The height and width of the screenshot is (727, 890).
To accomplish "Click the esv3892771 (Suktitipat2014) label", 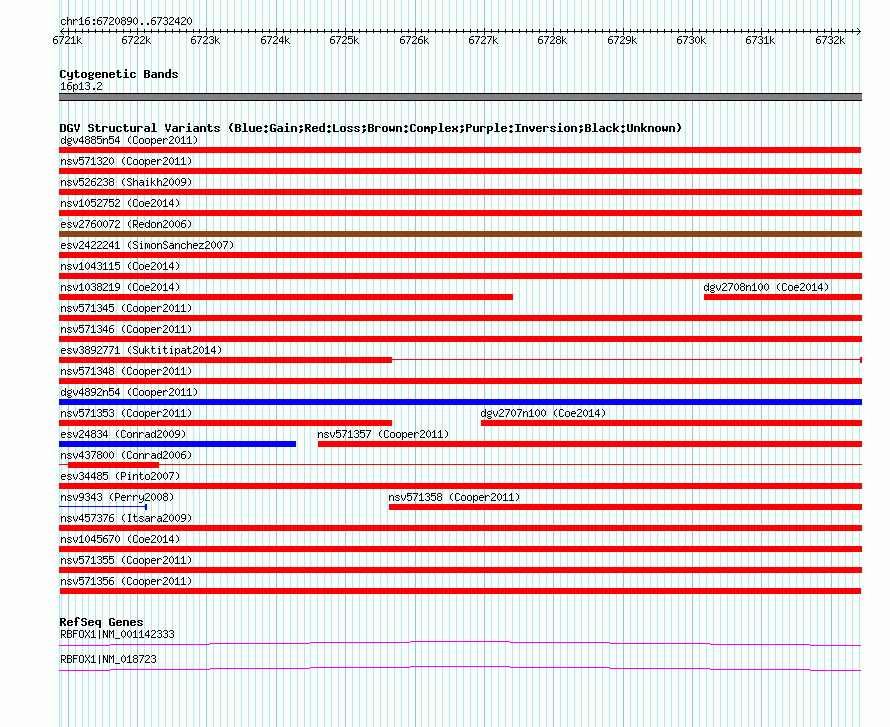I will (x=141, y=350).
